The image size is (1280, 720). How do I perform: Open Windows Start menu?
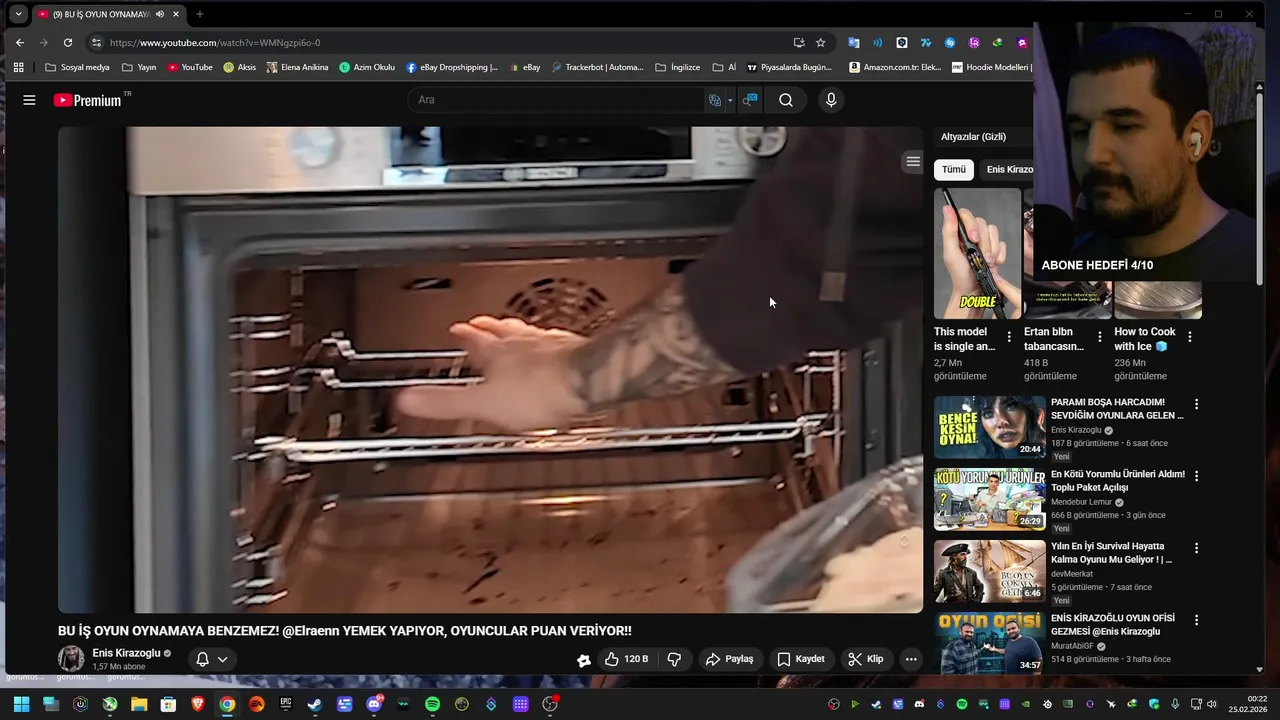click(21, 704)
